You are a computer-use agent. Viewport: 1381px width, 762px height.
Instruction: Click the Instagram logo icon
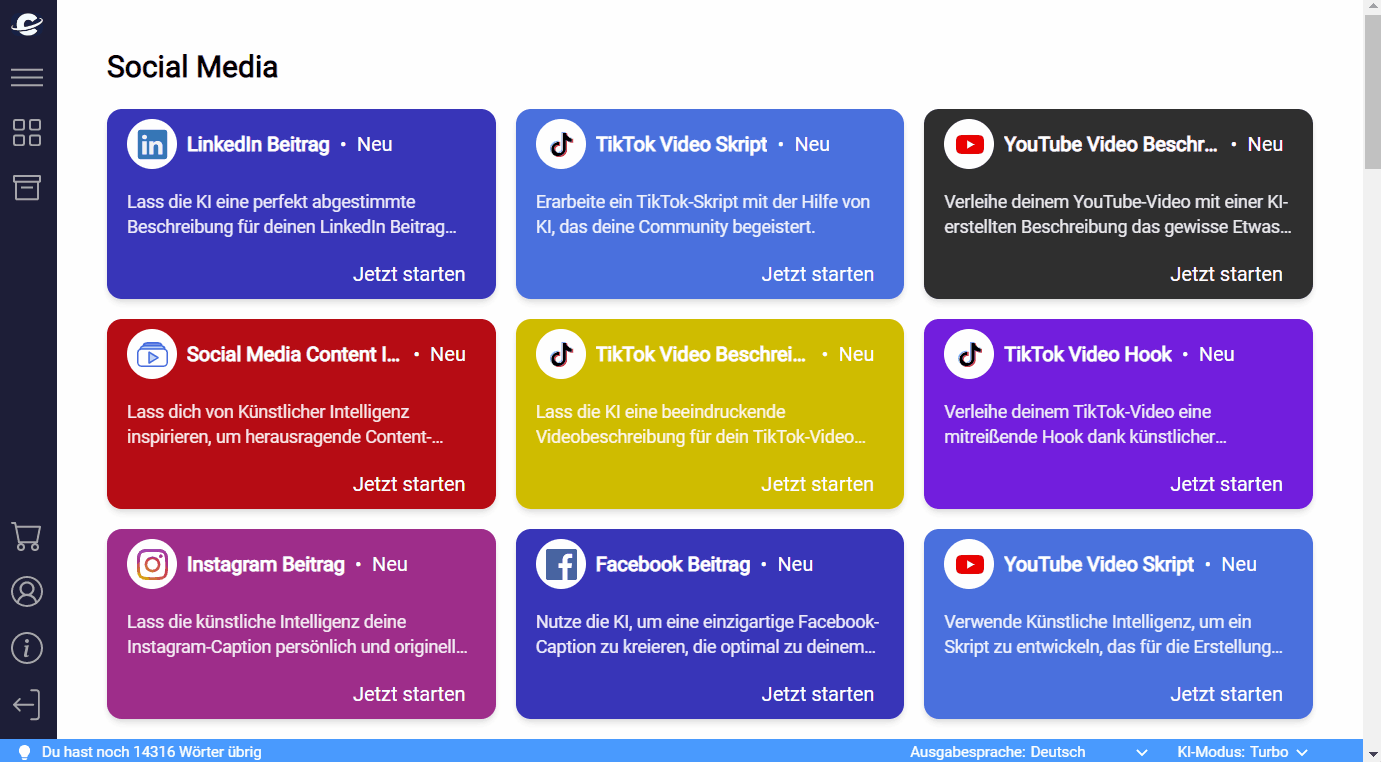152,564
